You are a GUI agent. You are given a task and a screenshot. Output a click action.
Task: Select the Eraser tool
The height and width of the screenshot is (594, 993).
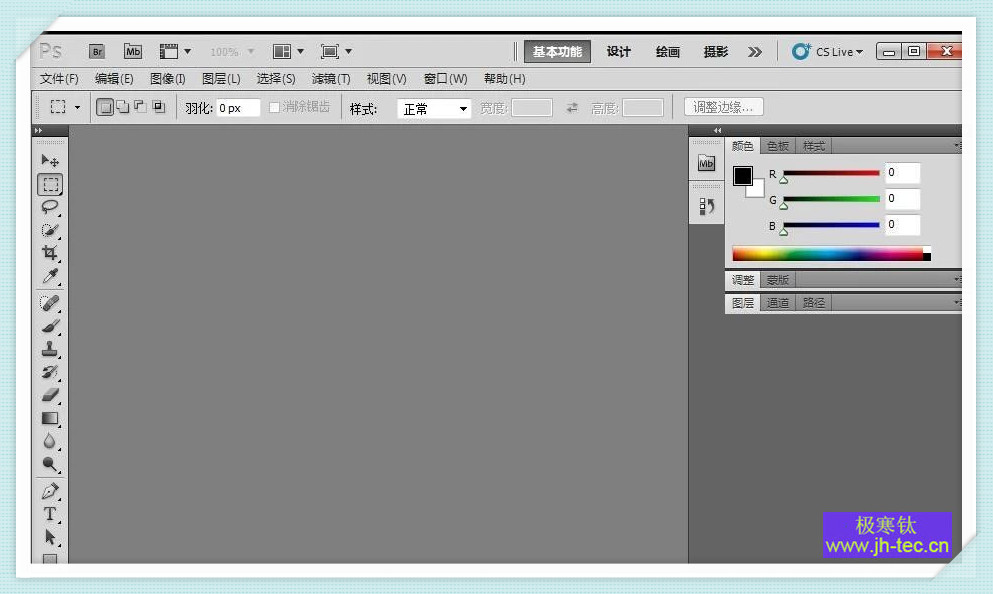50,395
